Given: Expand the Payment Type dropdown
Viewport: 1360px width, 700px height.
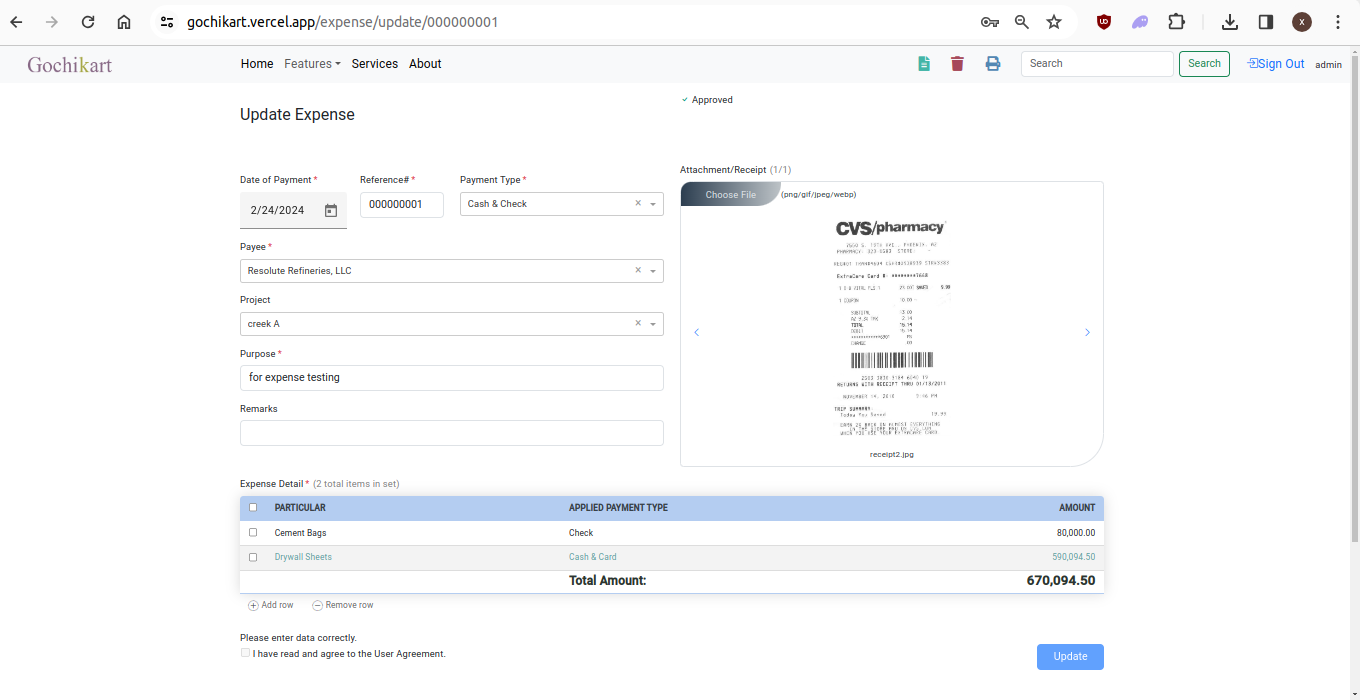Looking at the screenshot, I should [653, 204].
